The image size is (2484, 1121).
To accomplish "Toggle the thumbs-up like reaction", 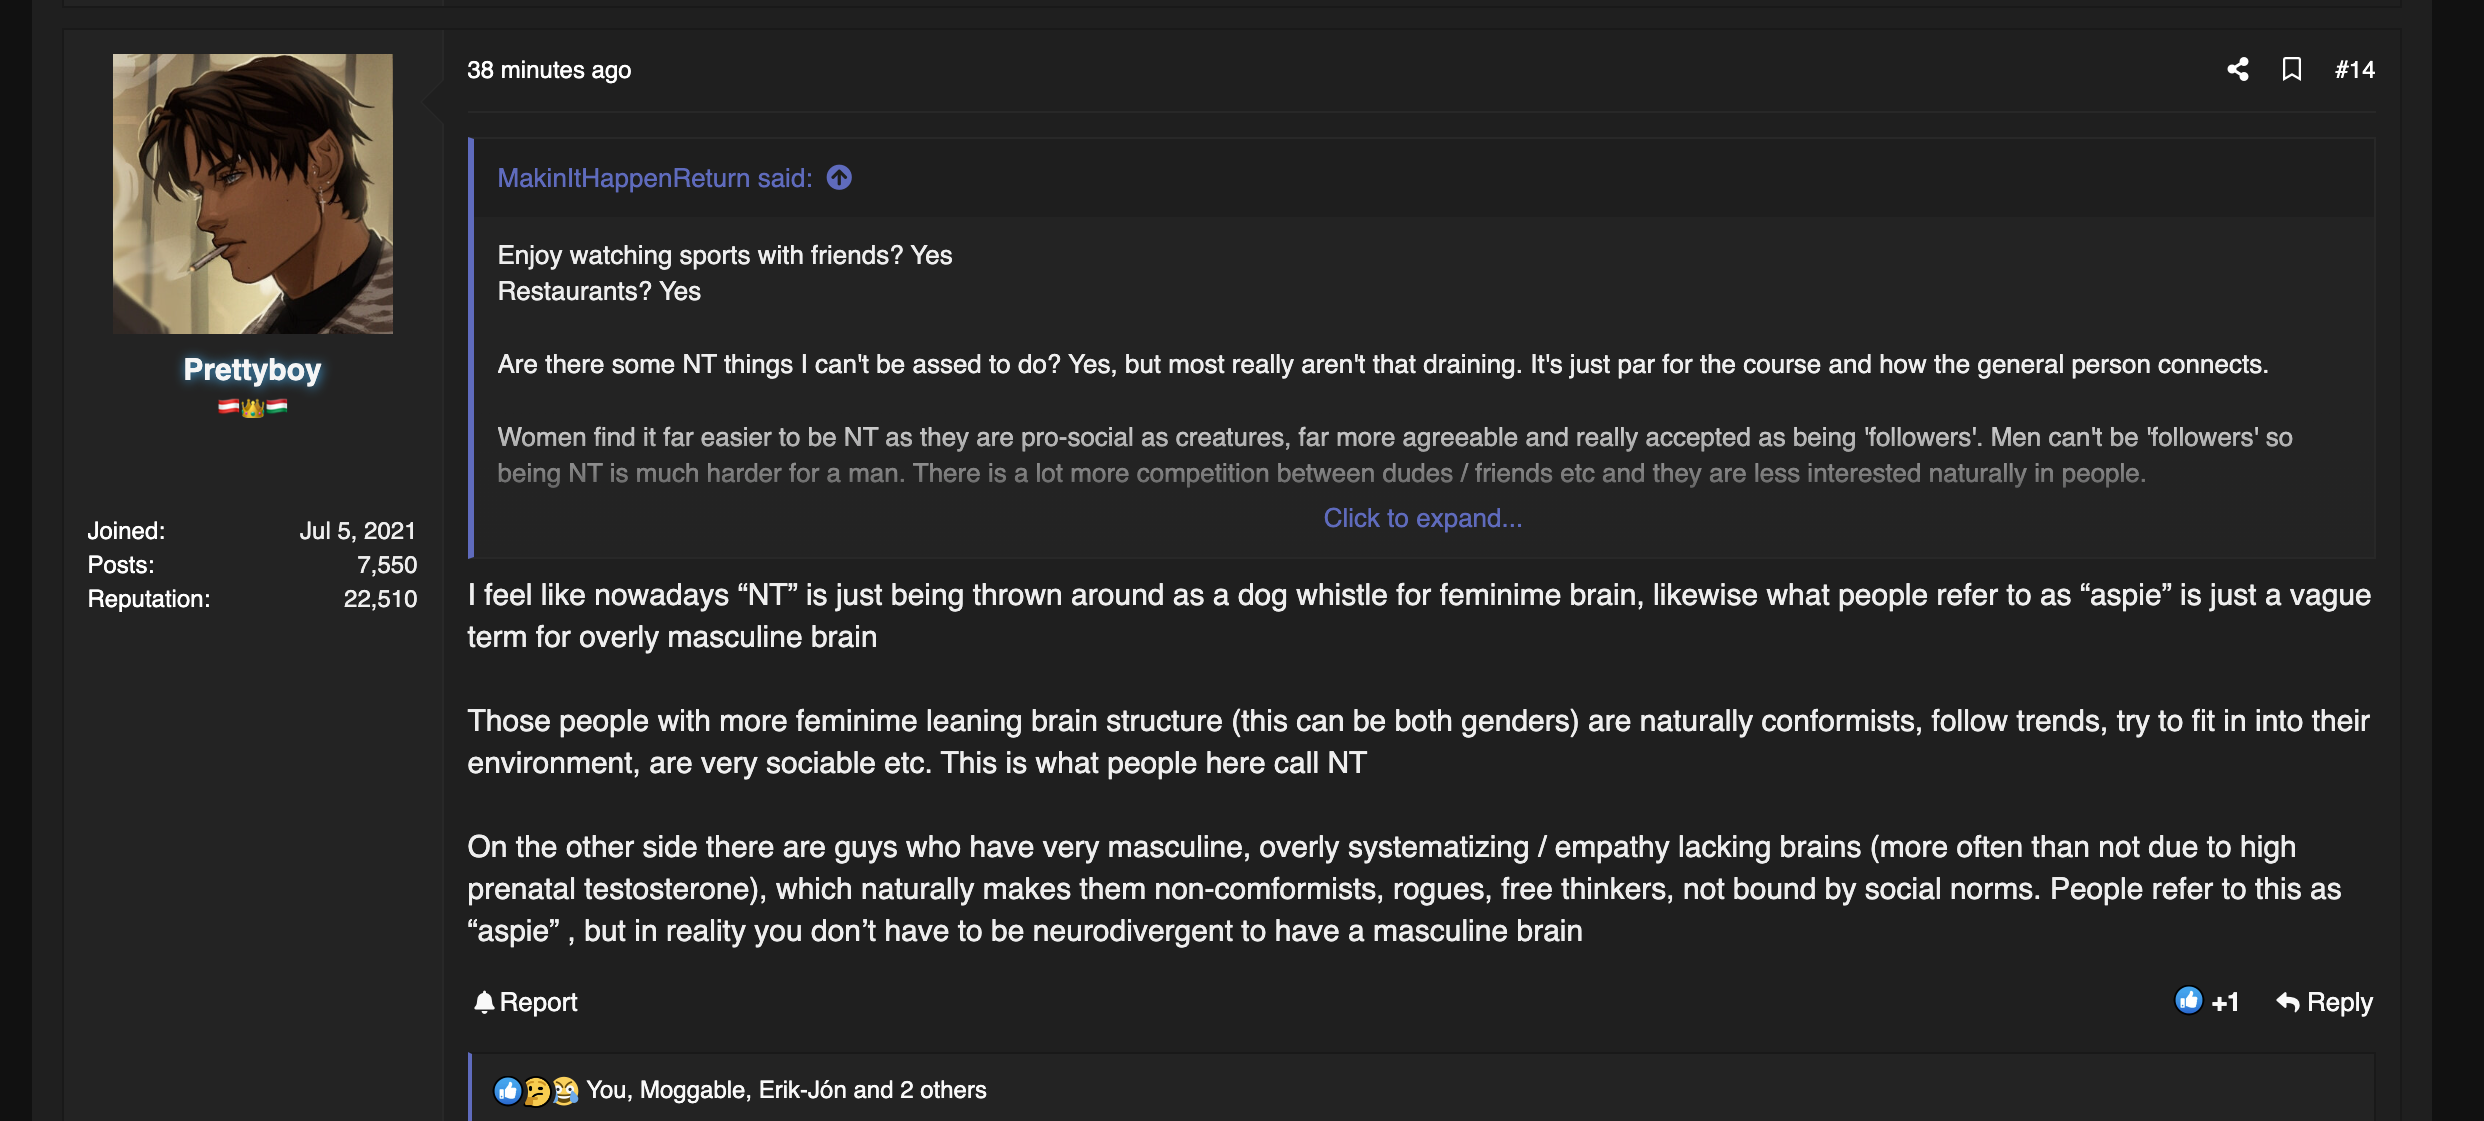I will pos(2188,1000).
